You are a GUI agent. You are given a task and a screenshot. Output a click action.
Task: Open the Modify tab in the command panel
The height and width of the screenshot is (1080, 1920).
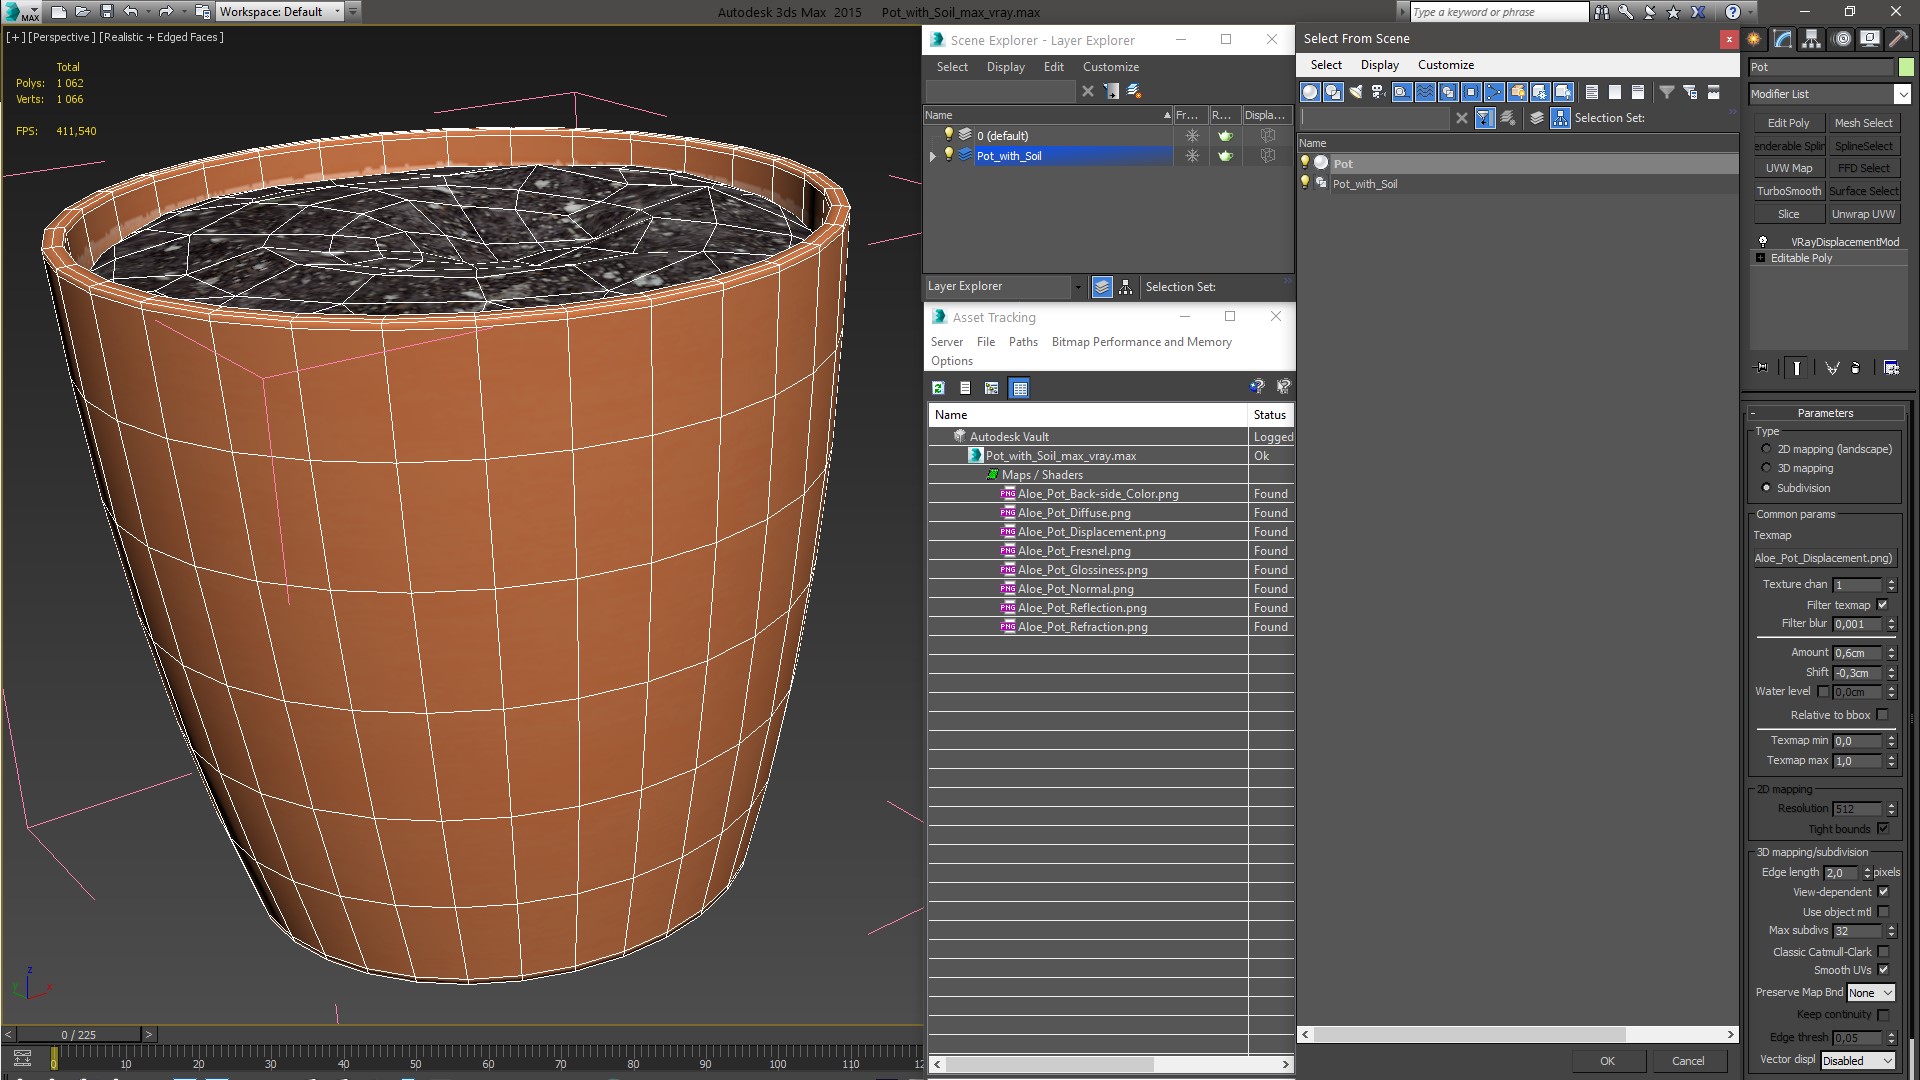pyautogui.click(x=1783, y=39)
